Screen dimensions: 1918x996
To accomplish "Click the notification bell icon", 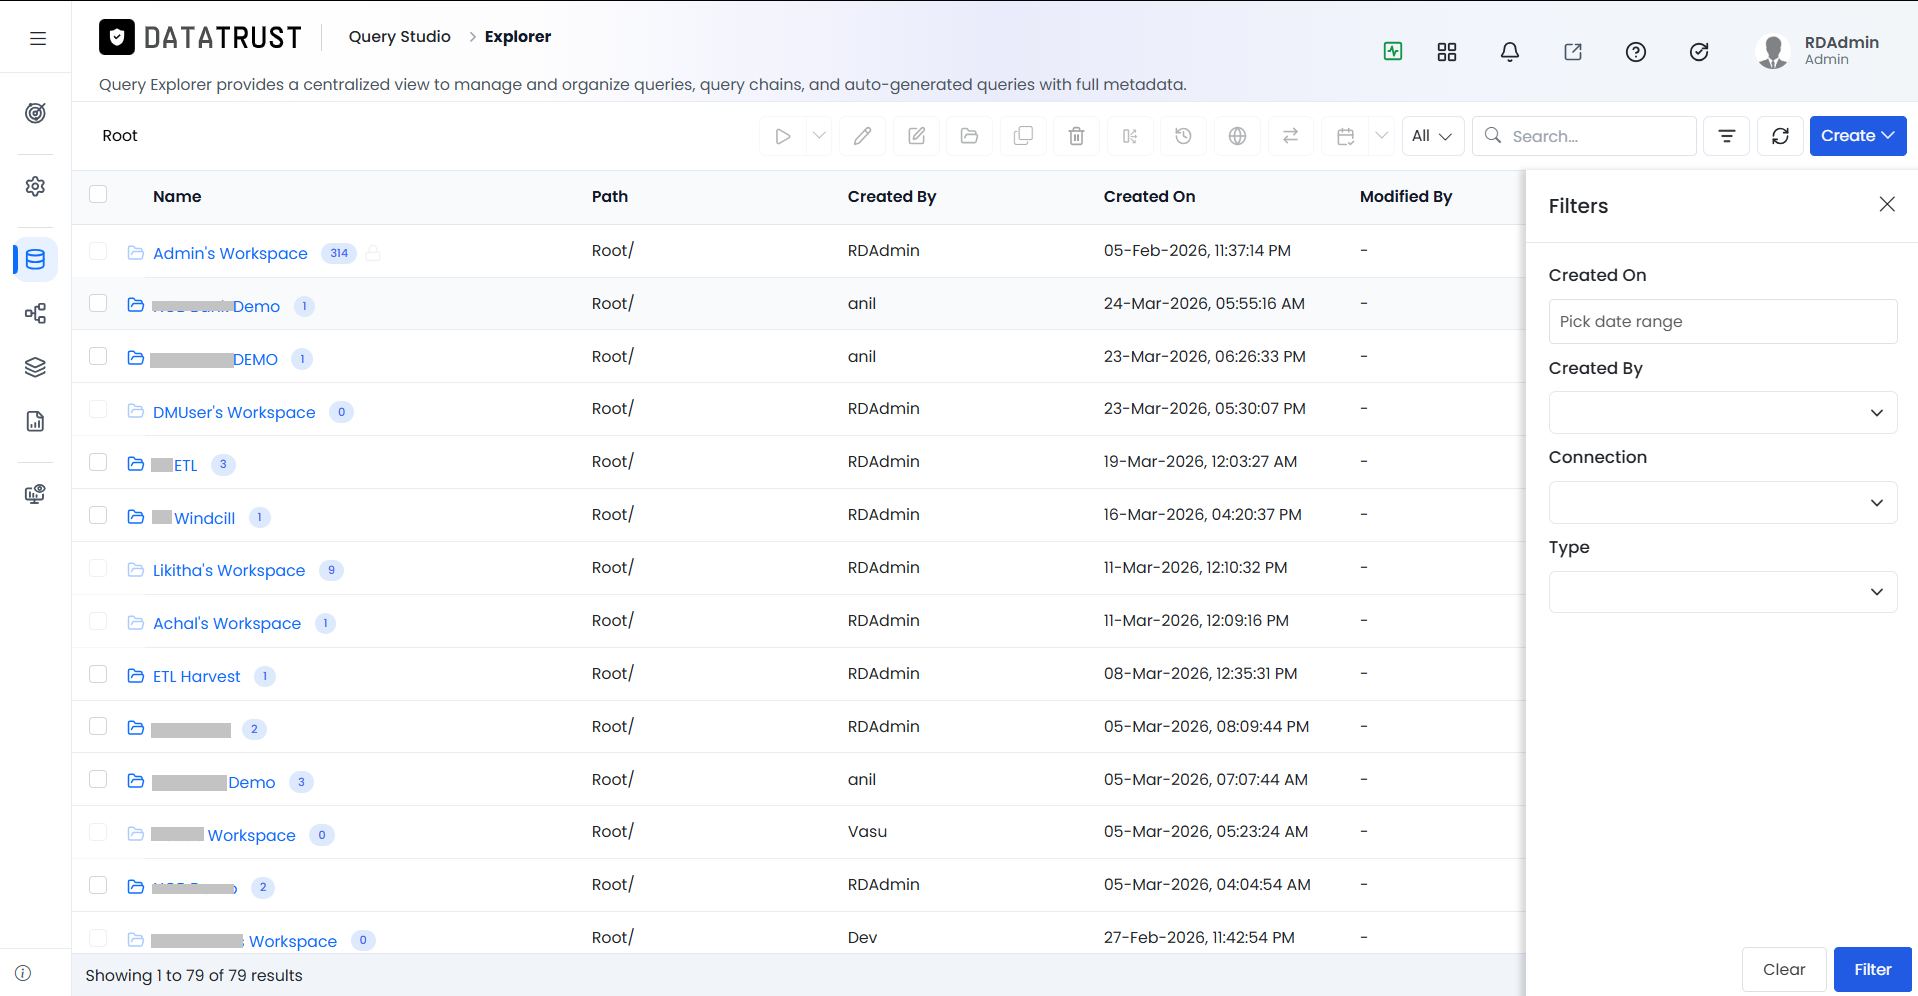I will 1510,52.
